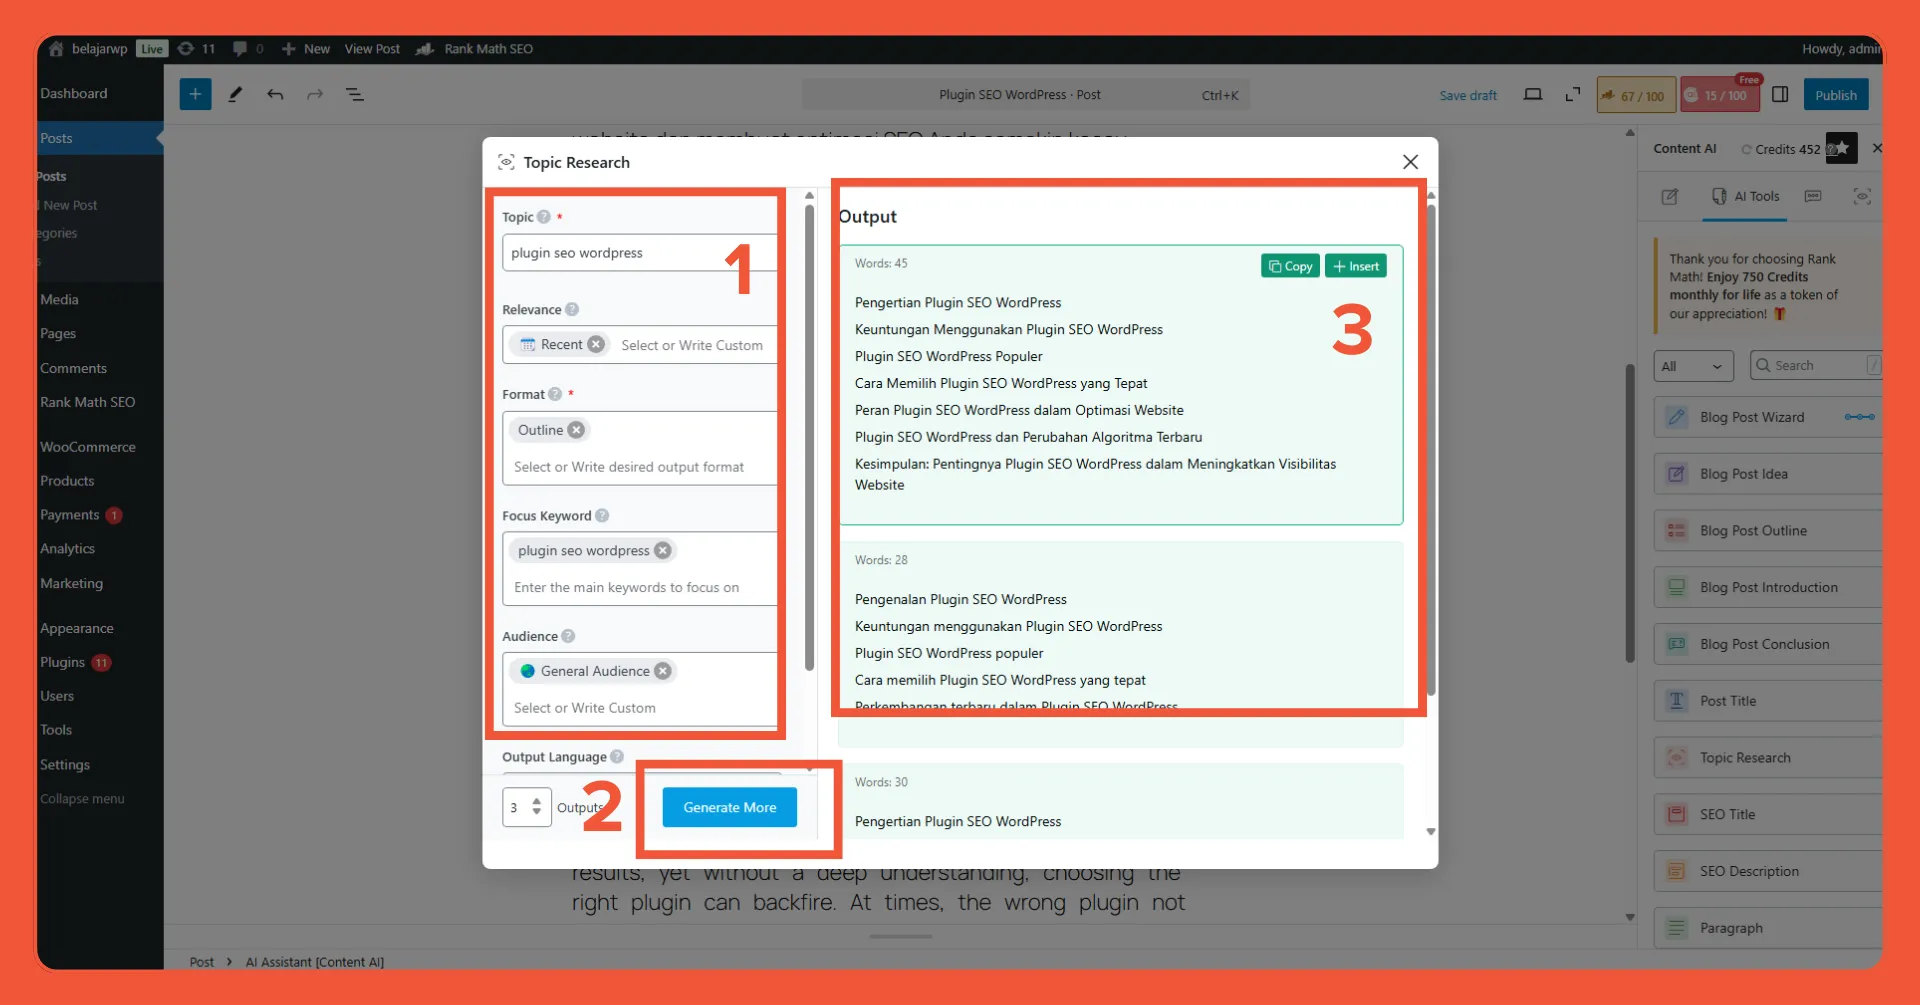
Task: Open the All category dropdown filter
Action: click(1693, 366)
